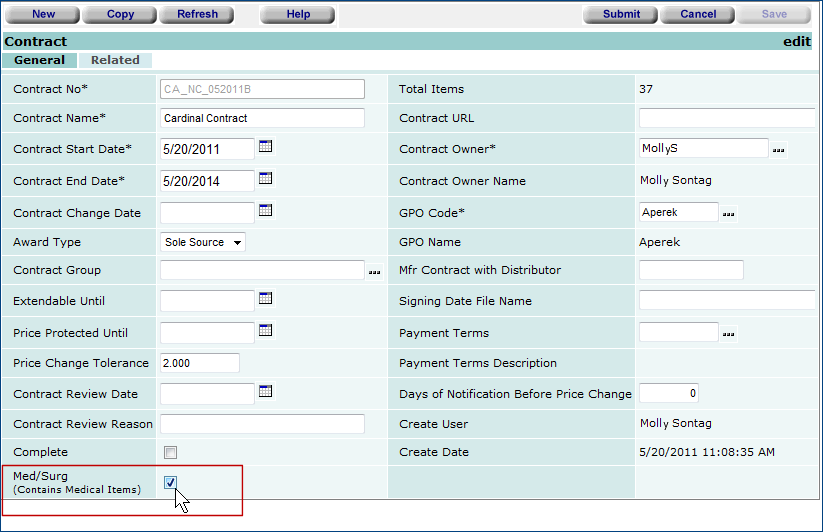823x532 pixels.
Task: Select the General tab
Action: (x=40, y=60)
